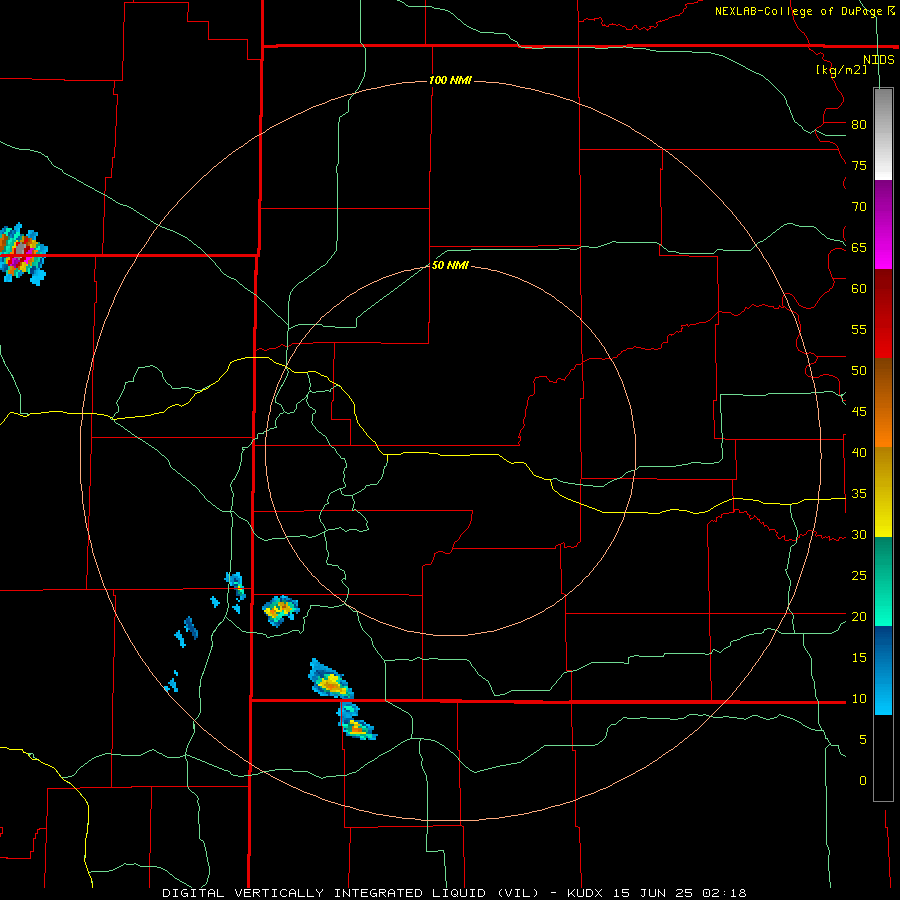Click the scale value "60"

click(859, 289)
